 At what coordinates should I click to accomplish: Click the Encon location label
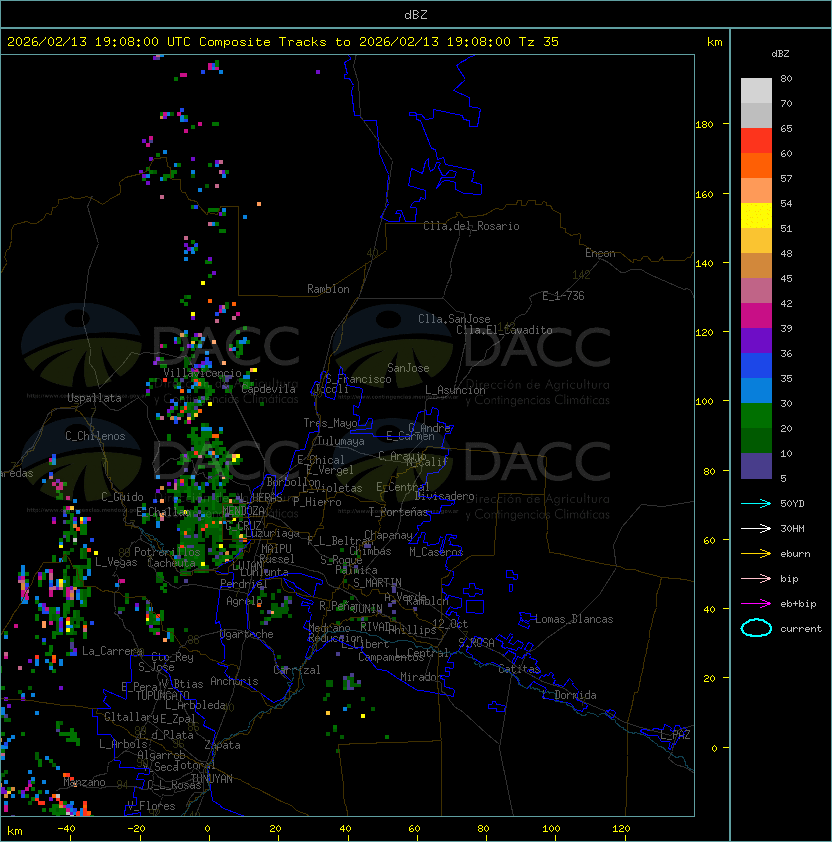pyautogui.click(x=600, y=253)
